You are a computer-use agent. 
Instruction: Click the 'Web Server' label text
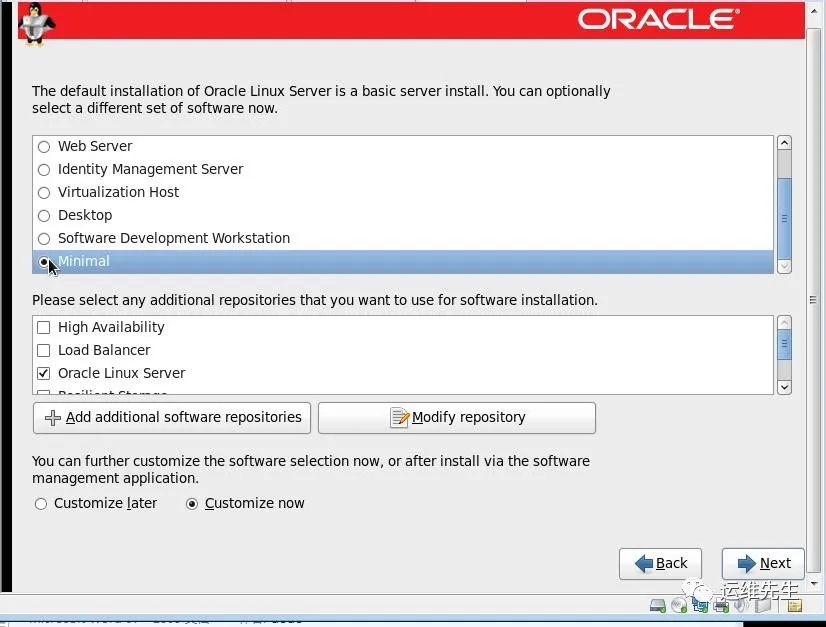pos(95,146)
